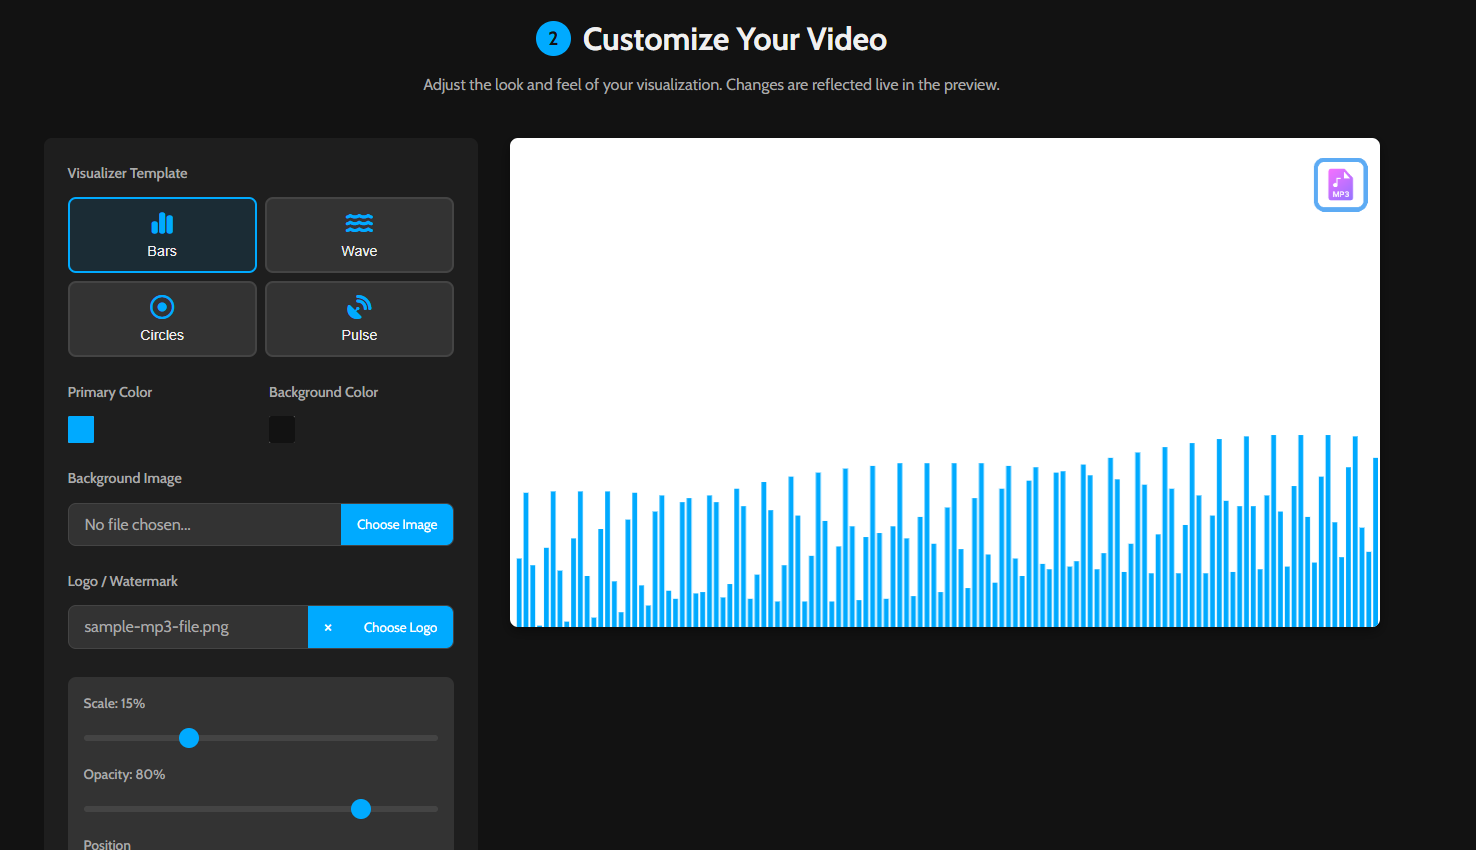Clear the uploaded logo with the × button
This screenshot has height=850, width=1476.
328,627
